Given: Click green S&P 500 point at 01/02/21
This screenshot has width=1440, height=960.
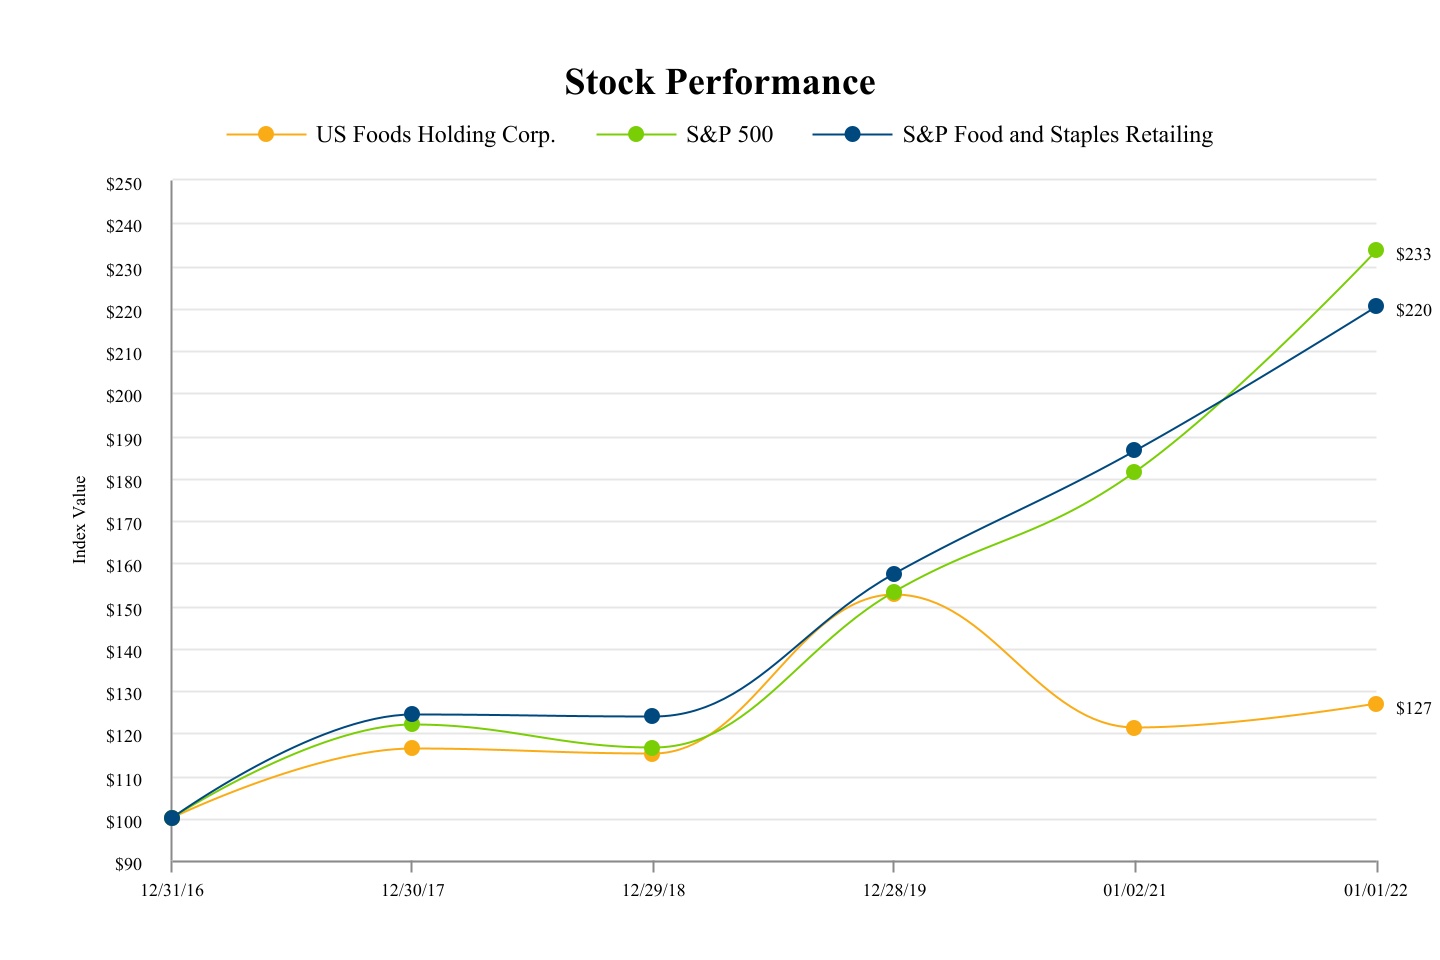Looking at the screenshot, I should [x=1134, y=472].
